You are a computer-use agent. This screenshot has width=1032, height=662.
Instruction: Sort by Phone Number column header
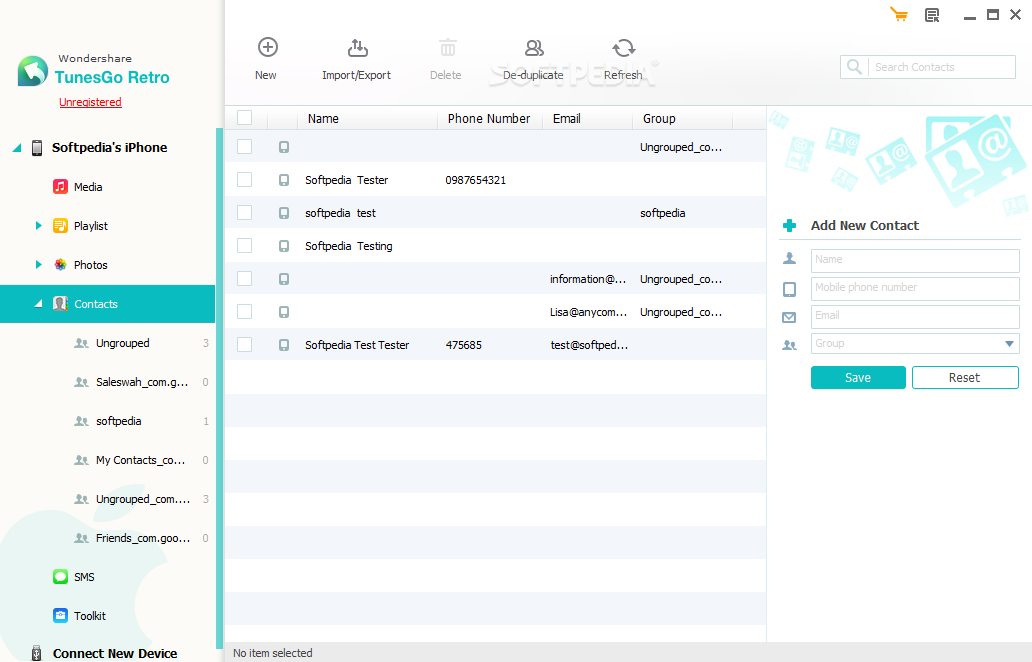click(x=489, y=118)
